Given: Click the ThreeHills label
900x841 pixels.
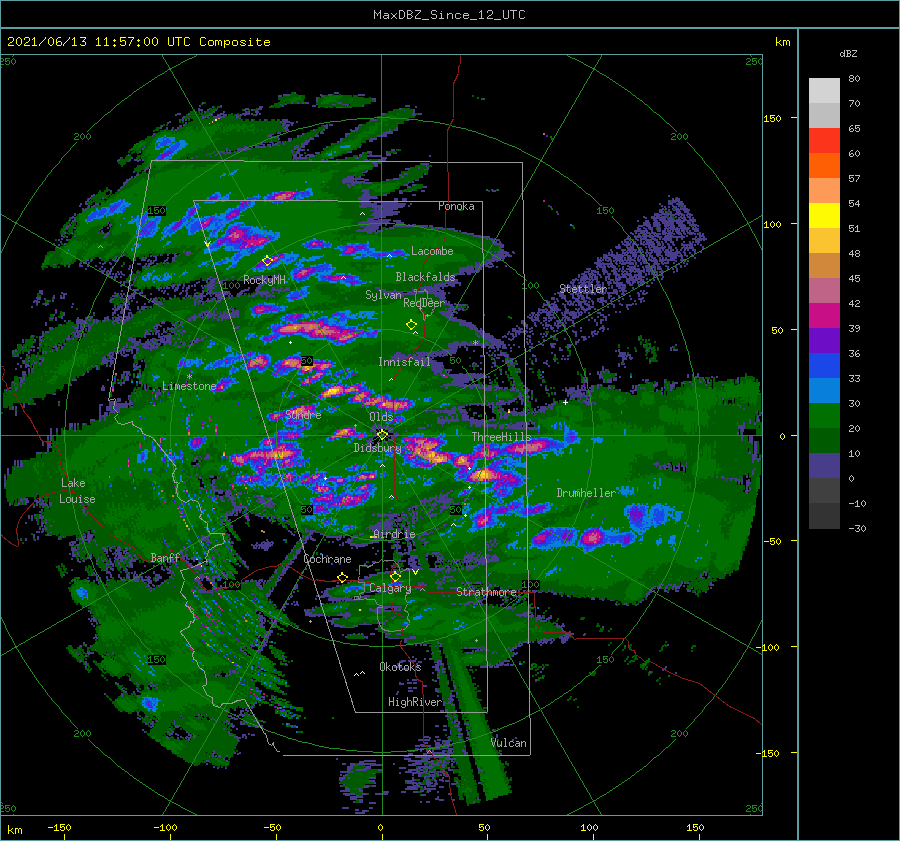Looking at the screenshot, I should pyautogui.click(x=502, y=437).
